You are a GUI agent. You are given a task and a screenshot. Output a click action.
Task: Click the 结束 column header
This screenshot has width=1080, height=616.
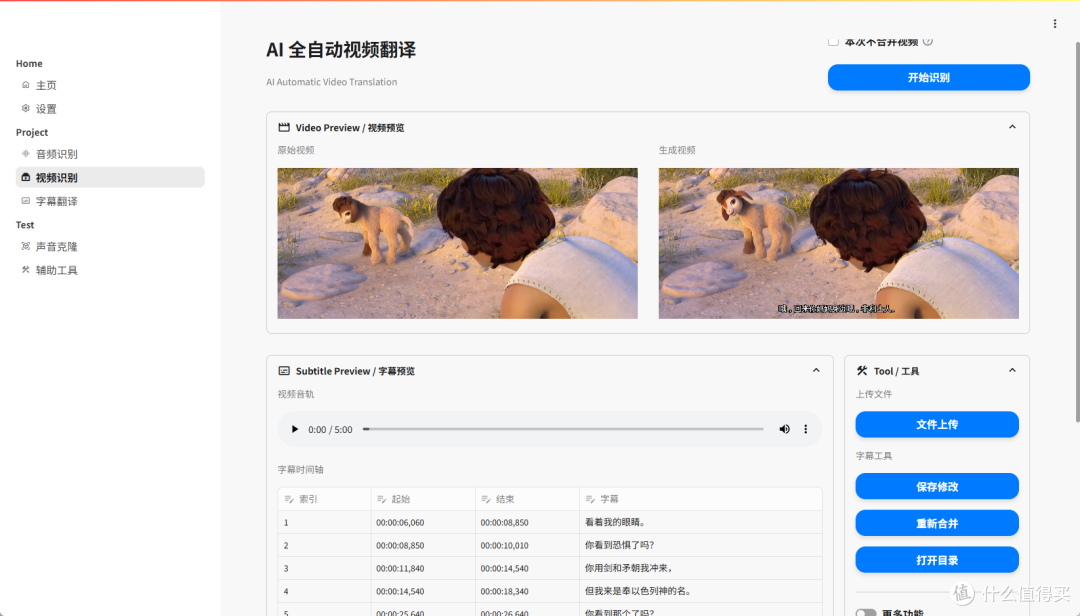pyautogui.click(x=527, y=499)
